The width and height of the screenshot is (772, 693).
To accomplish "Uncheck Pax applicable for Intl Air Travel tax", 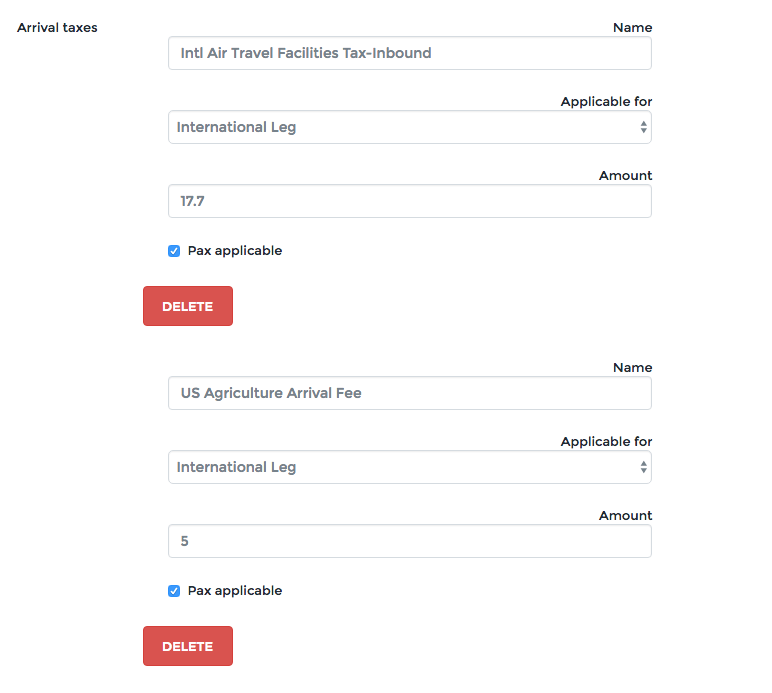I will point(174,251).
